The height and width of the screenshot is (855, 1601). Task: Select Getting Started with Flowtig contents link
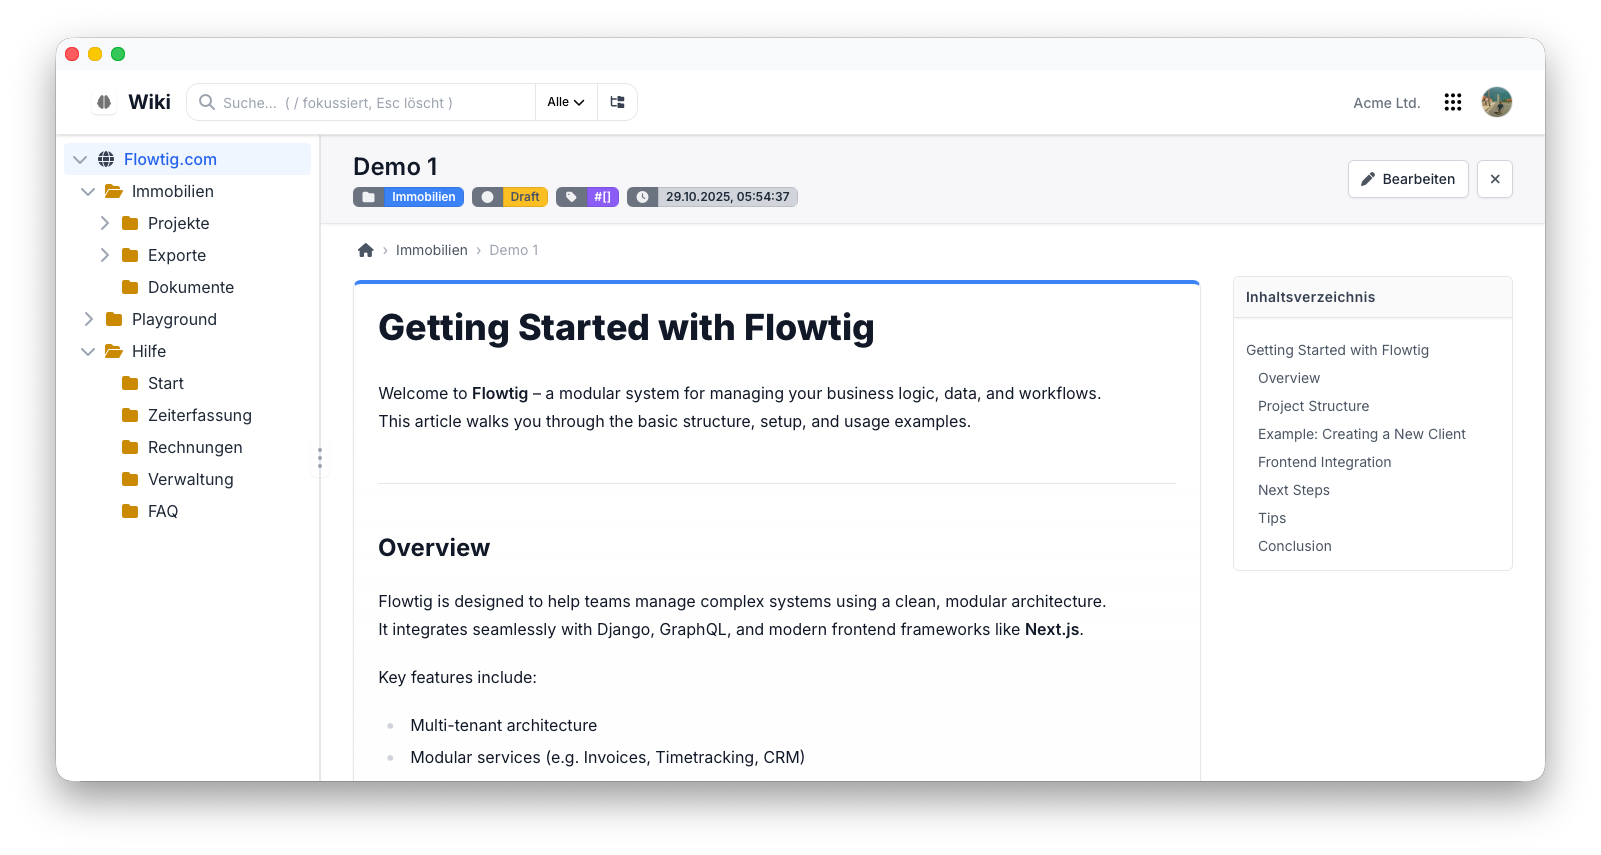click(1337, 350)
